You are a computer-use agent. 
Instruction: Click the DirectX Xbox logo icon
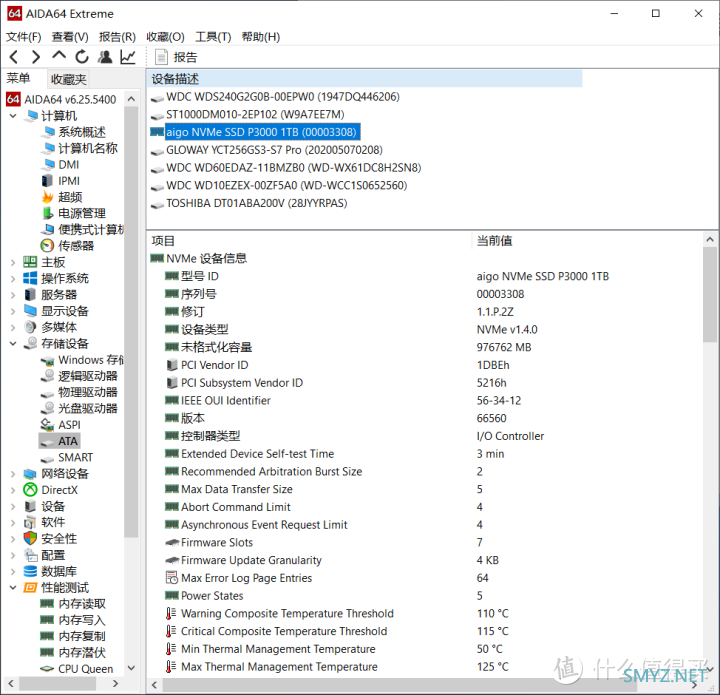[30, 490]
